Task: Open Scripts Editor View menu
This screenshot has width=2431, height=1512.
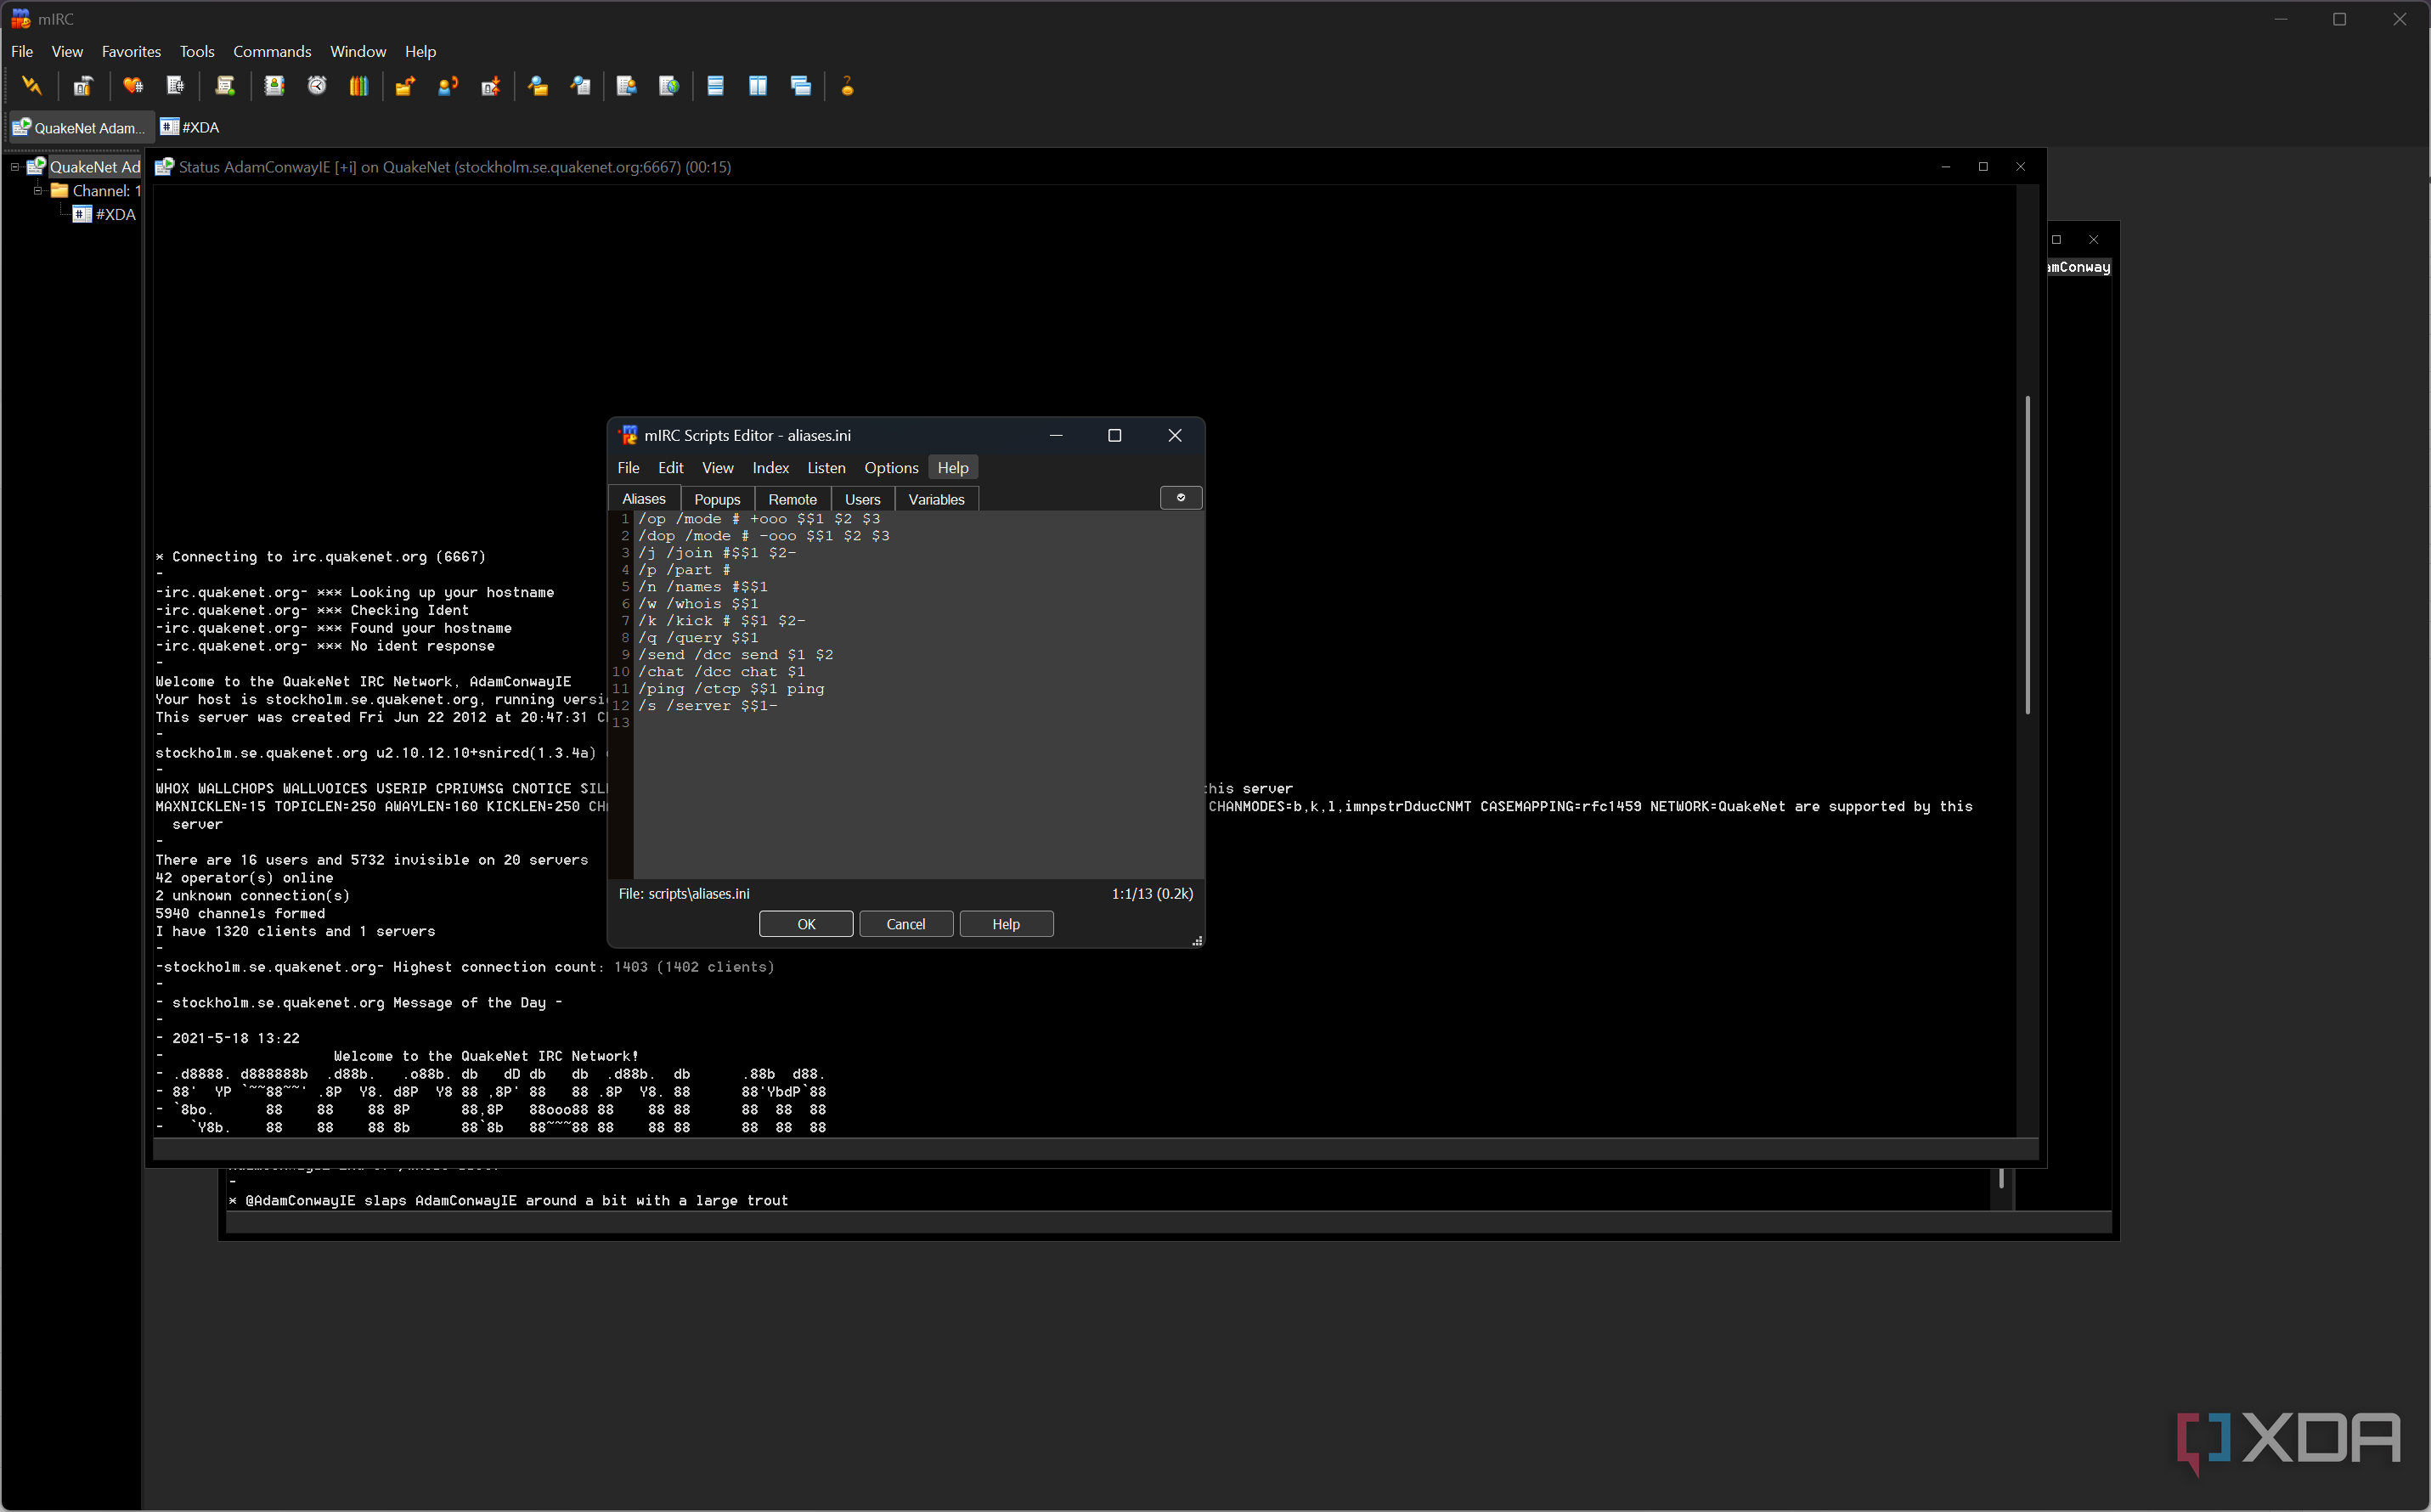Action: click(718, 468)
